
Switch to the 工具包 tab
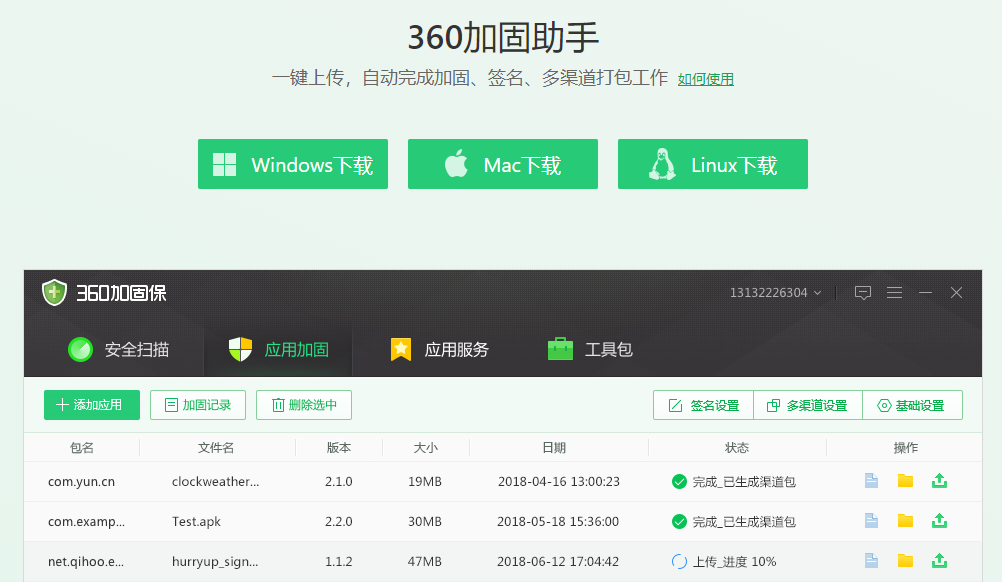click(590, 349)
